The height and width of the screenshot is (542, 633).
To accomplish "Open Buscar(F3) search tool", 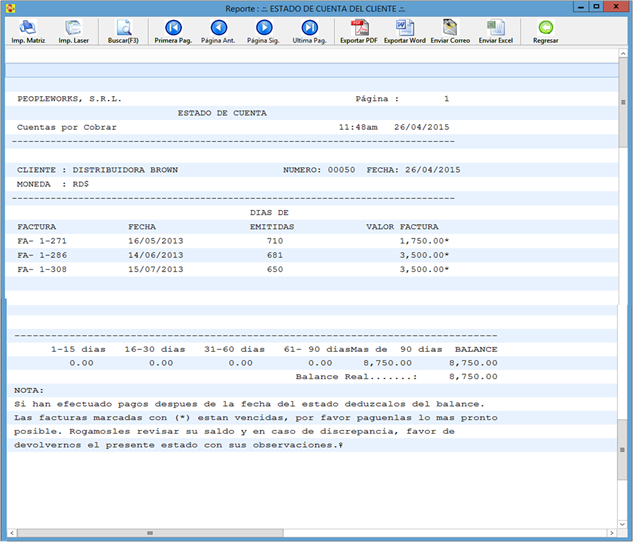I will coord(123,31).
